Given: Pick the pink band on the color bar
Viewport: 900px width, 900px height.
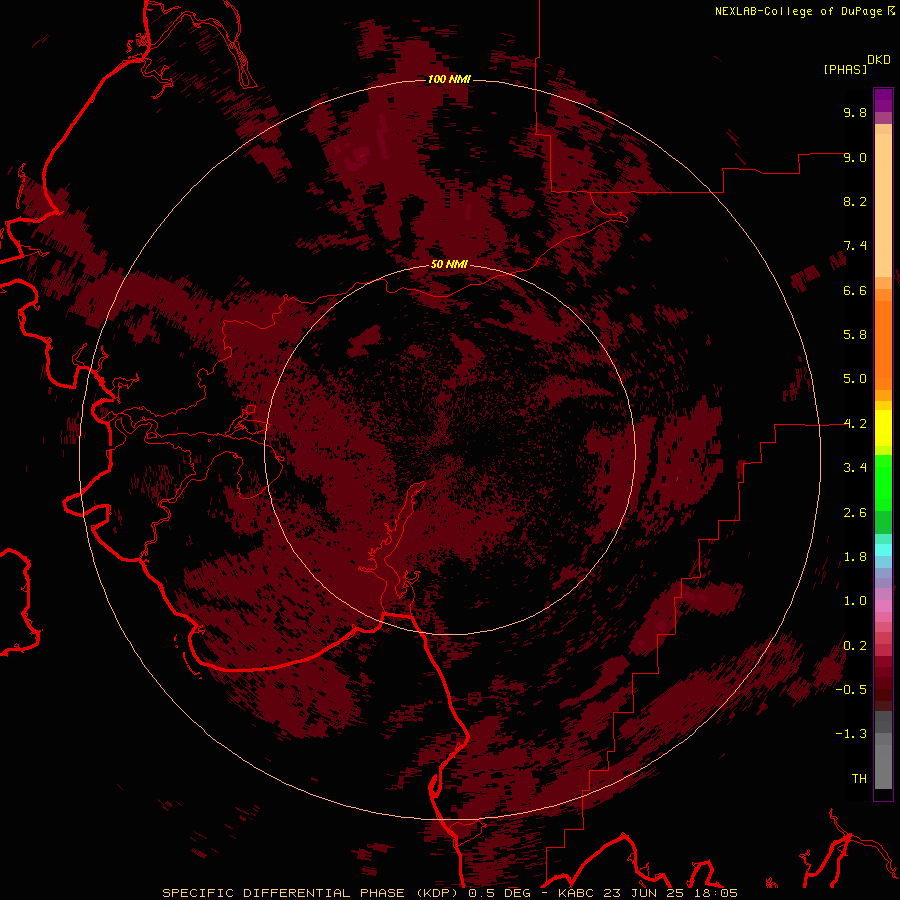Looking at the screenshot, I should tap(883, 606).
